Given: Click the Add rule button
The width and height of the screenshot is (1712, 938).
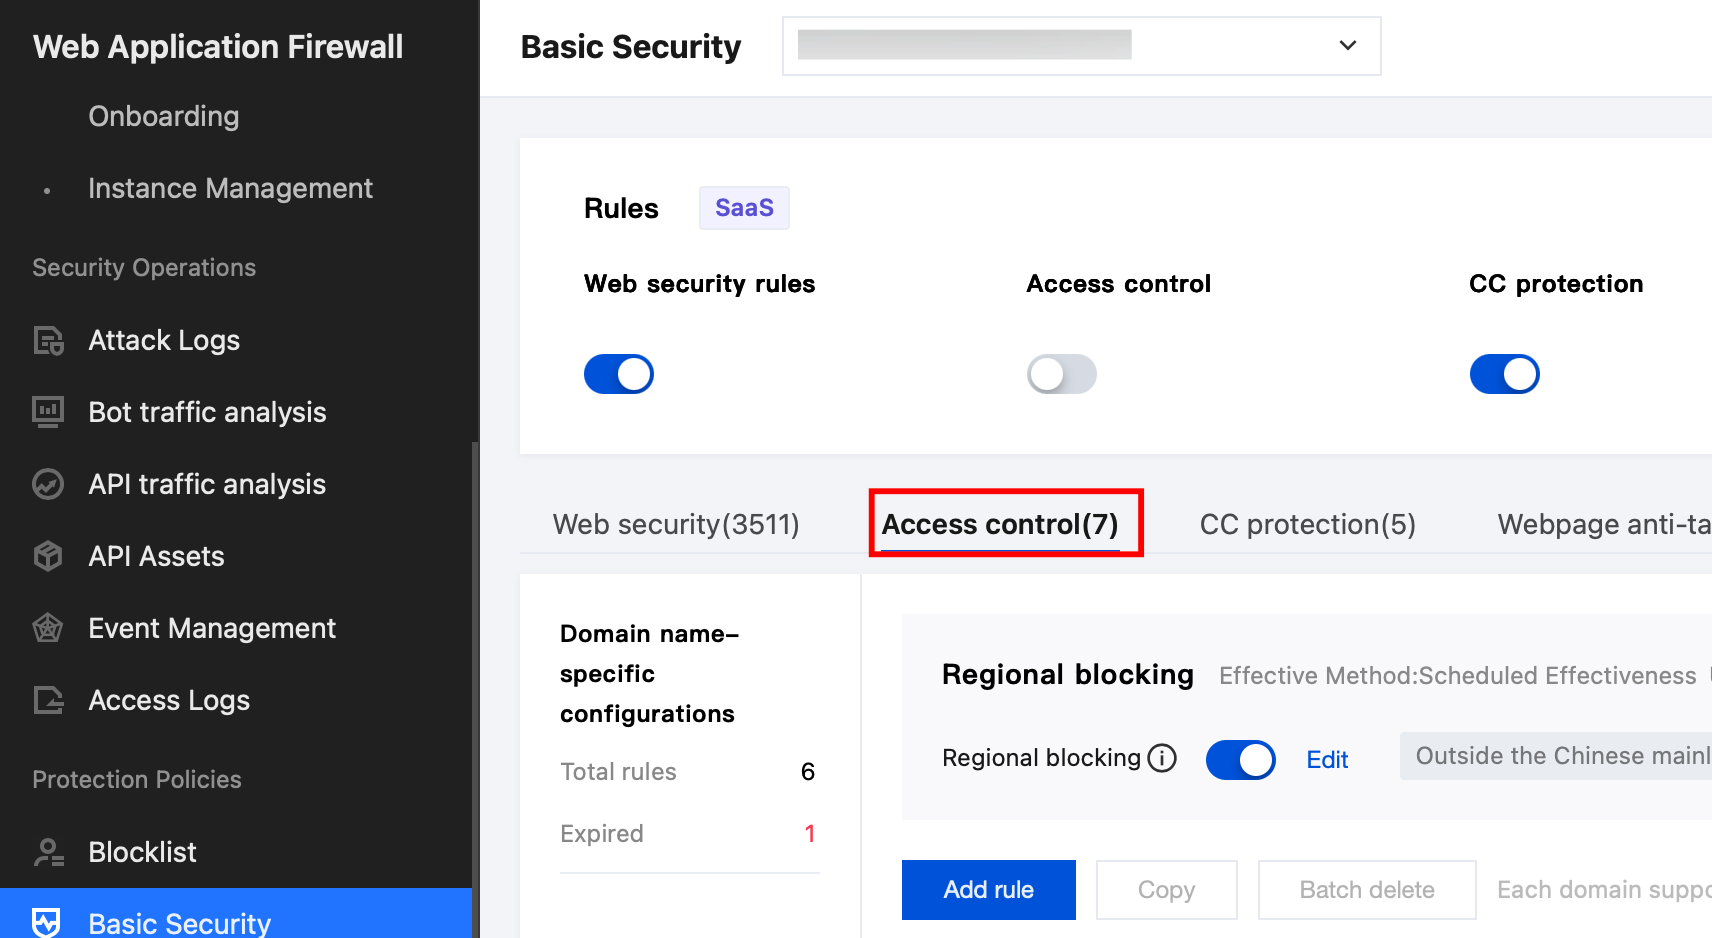Looking at the screenshot, I should coord(988,890).
